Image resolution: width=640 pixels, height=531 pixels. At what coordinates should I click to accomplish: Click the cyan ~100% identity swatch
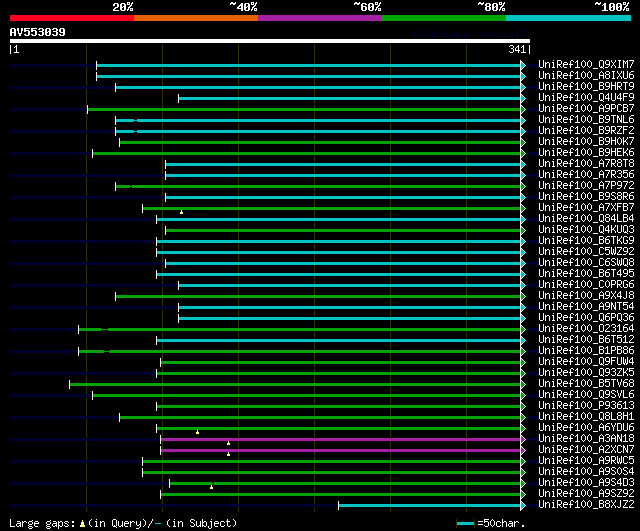(x=568, y=18)
